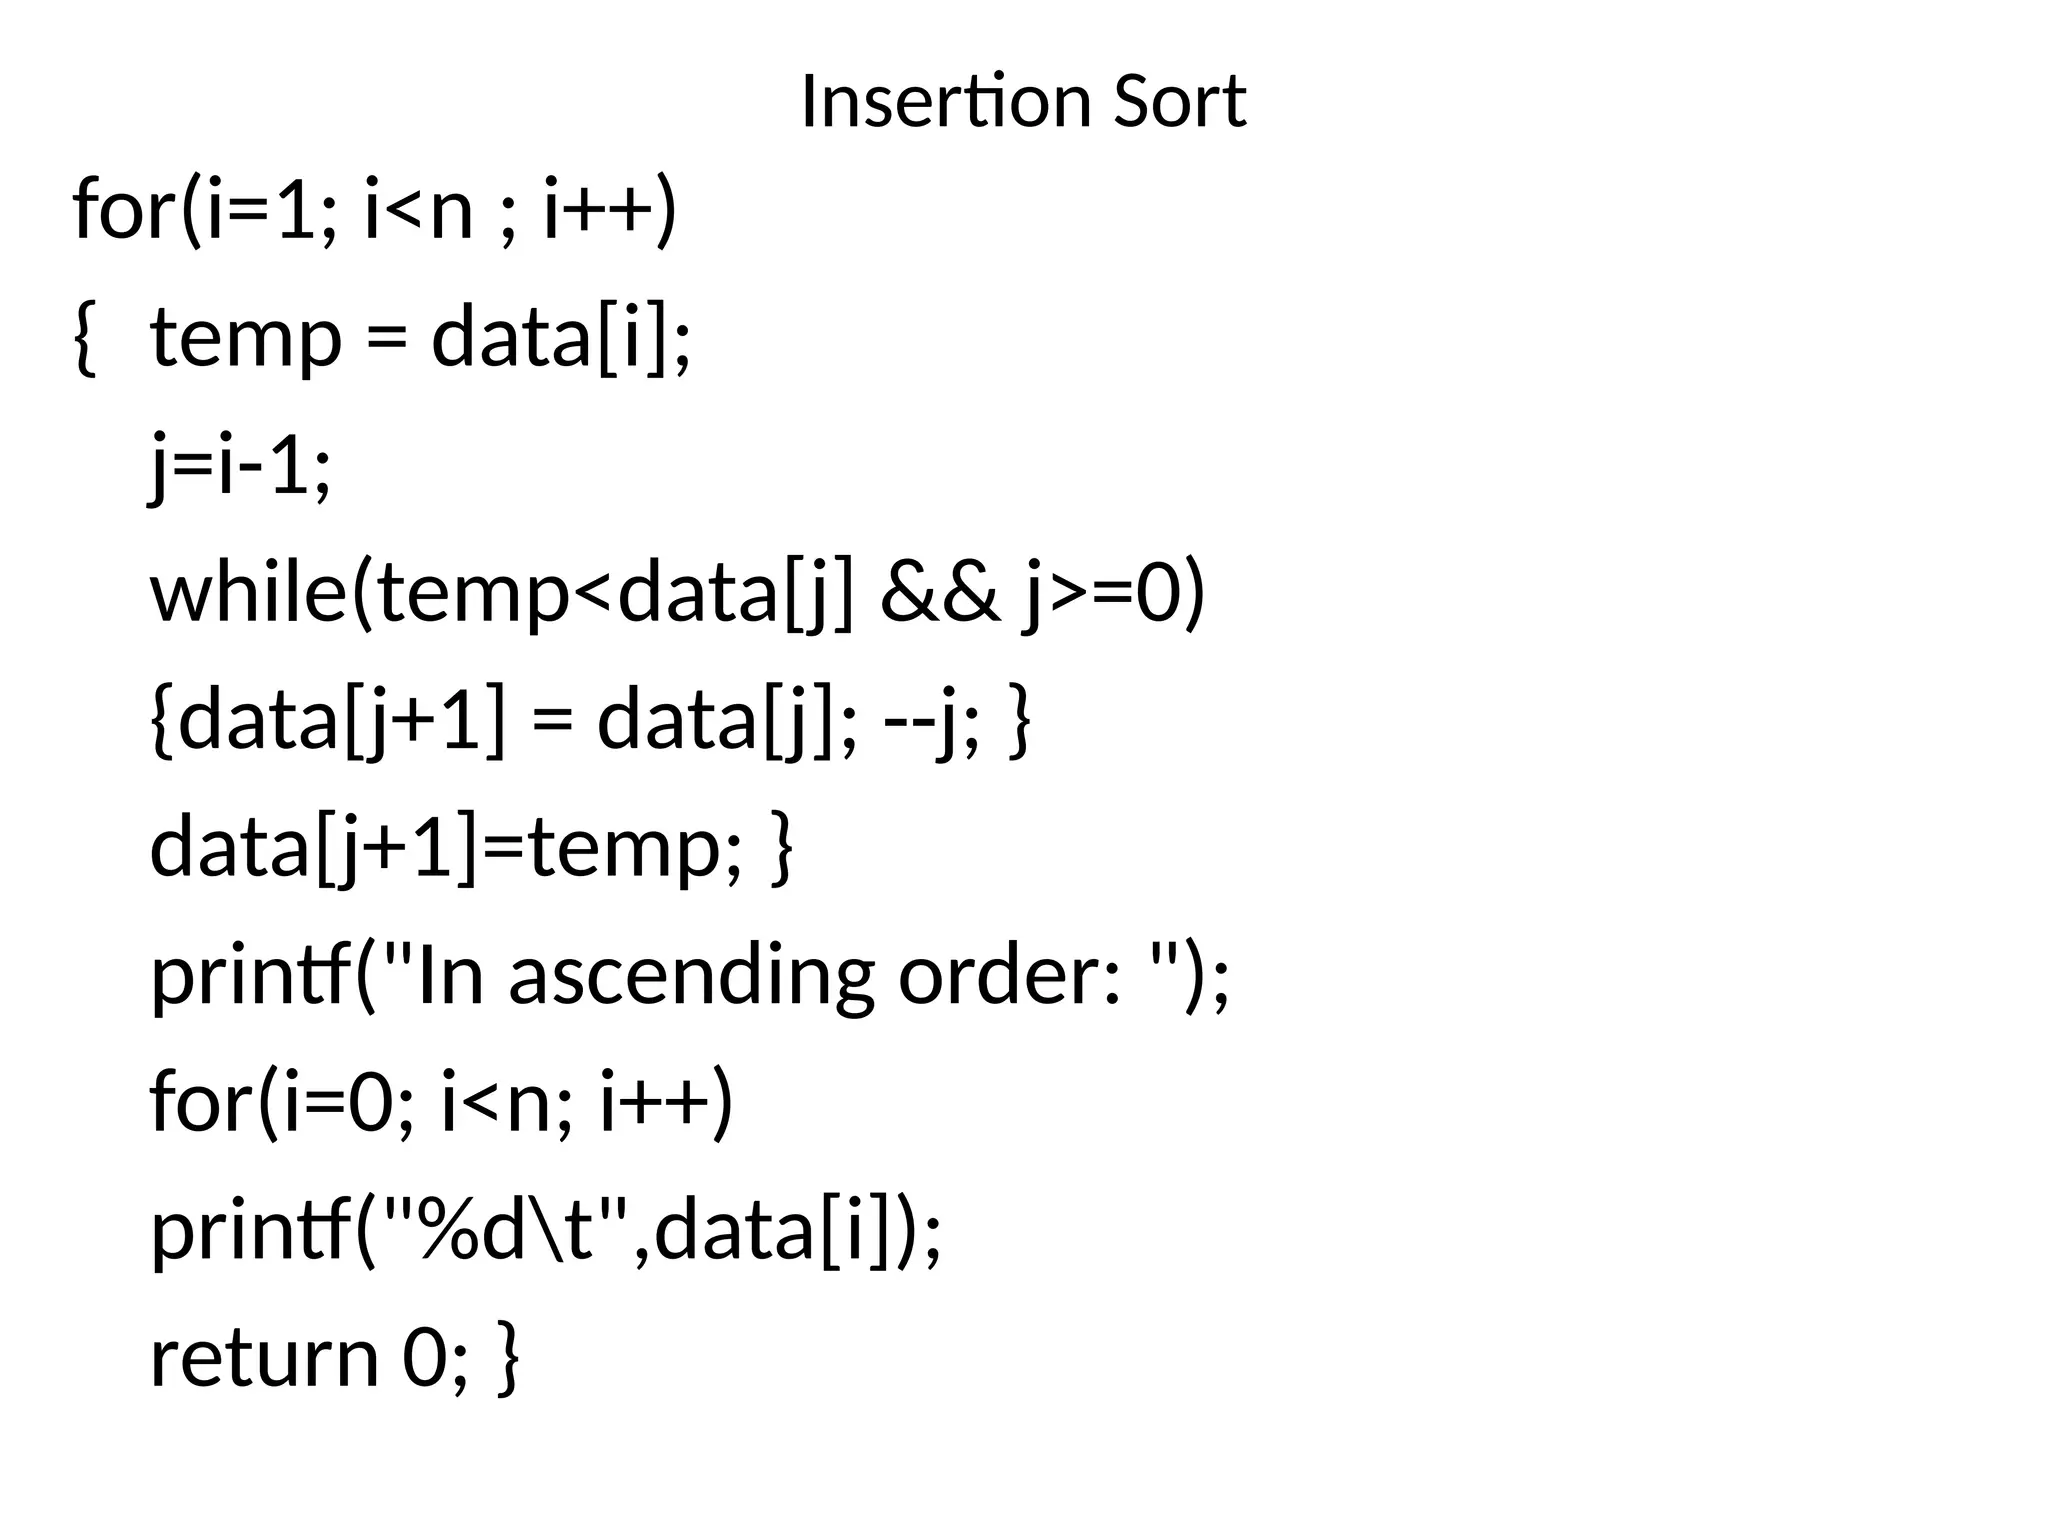Click the word "Insertion" in the title
2048x1536 pixels.
pos(944,102)
